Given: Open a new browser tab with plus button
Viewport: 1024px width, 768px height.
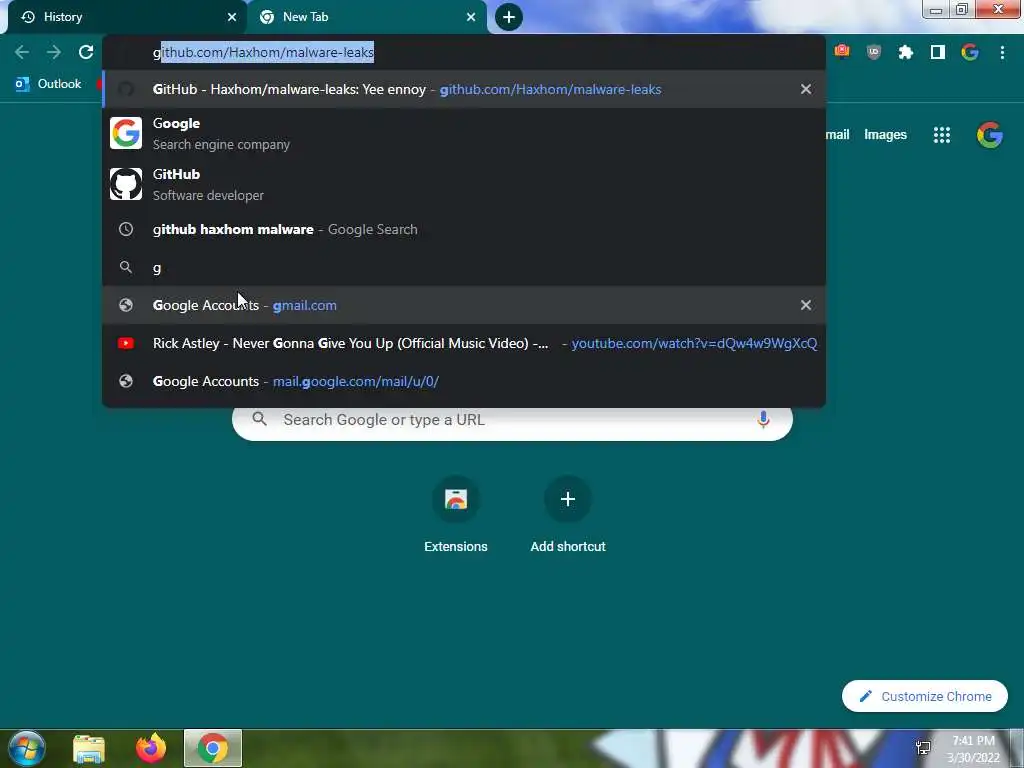Looking at the screenshot, I should coord(509,17).
